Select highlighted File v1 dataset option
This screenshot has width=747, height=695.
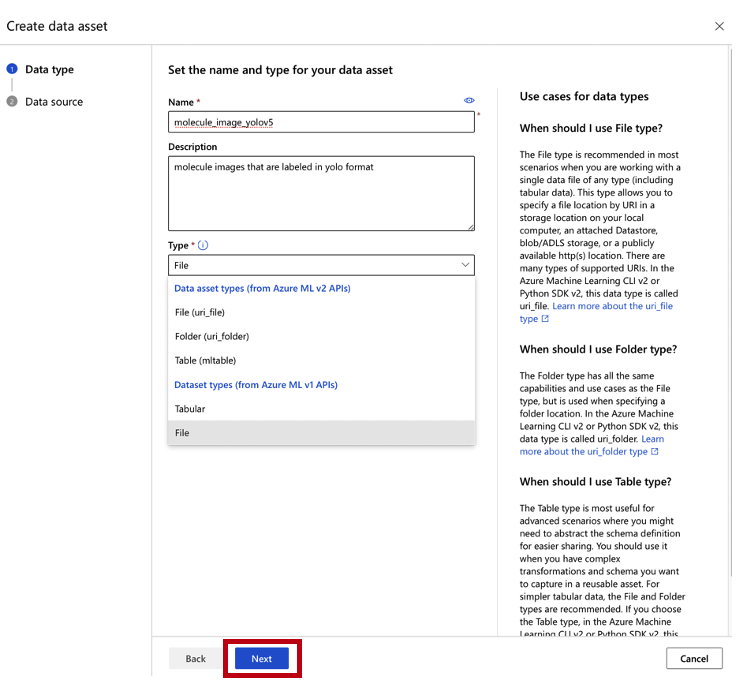(x=322, y=433)
